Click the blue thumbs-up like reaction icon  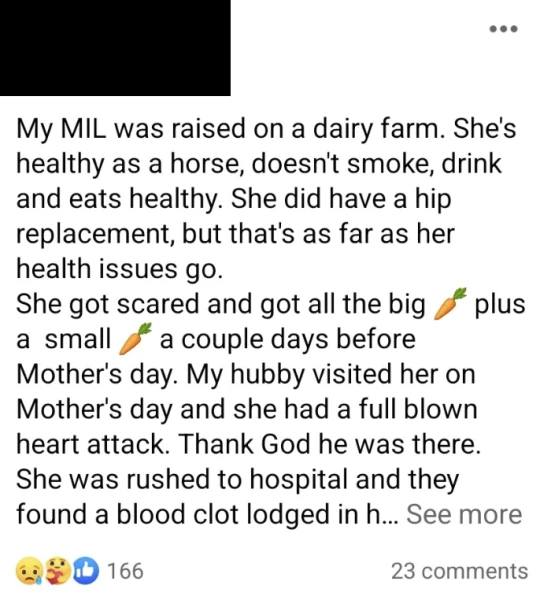[86, 572]
